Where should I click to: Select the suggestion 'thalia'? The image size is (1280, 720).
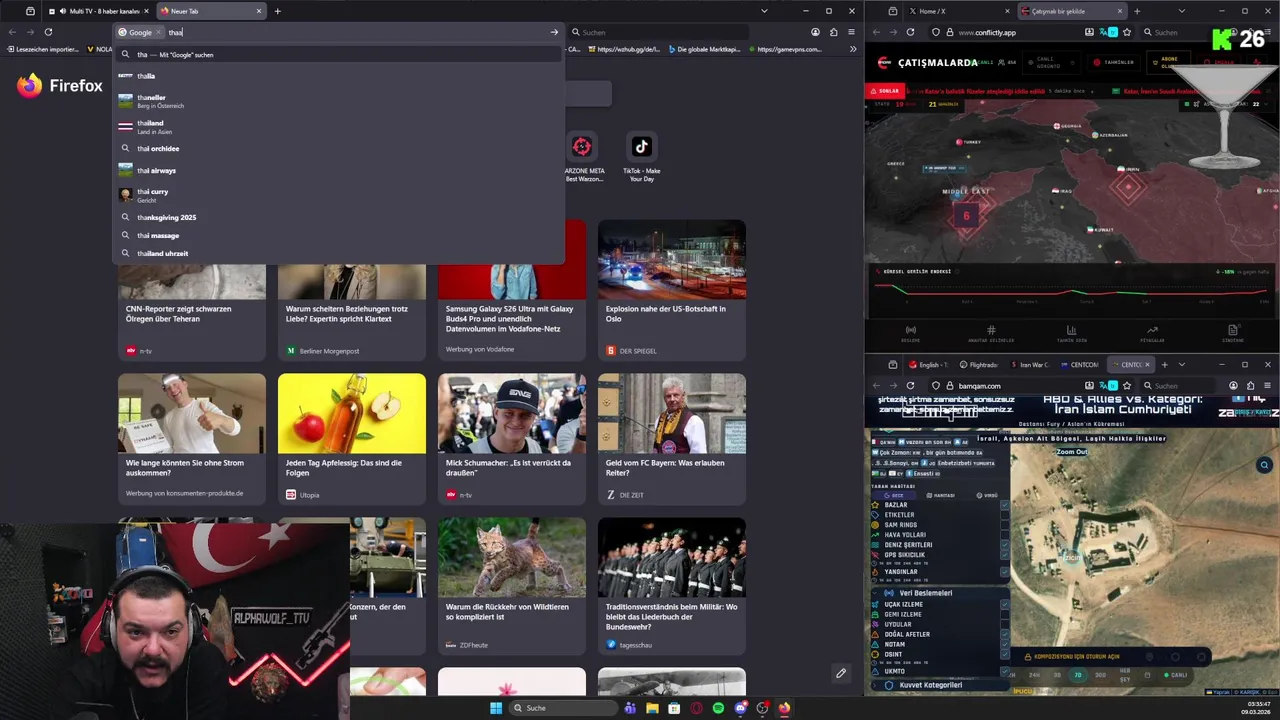coord(338,76)
